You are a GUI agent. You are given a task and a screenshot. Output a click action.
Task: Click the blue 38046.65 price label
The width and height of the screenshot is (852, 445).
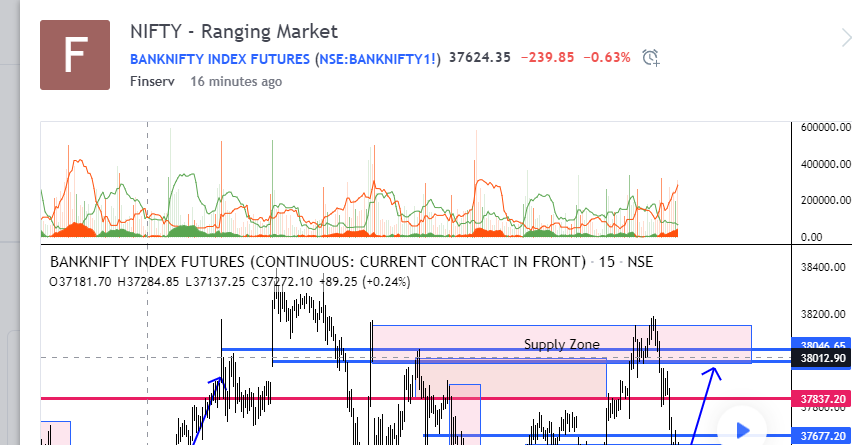click(x=820, y=343)
